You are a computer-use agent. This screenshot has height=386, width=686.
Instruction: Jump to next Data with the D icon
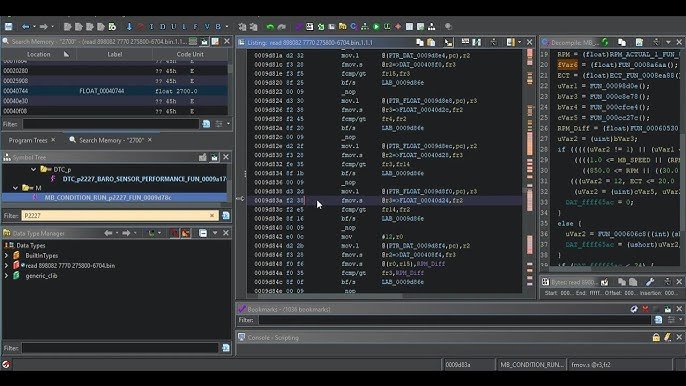click(163, 27)
